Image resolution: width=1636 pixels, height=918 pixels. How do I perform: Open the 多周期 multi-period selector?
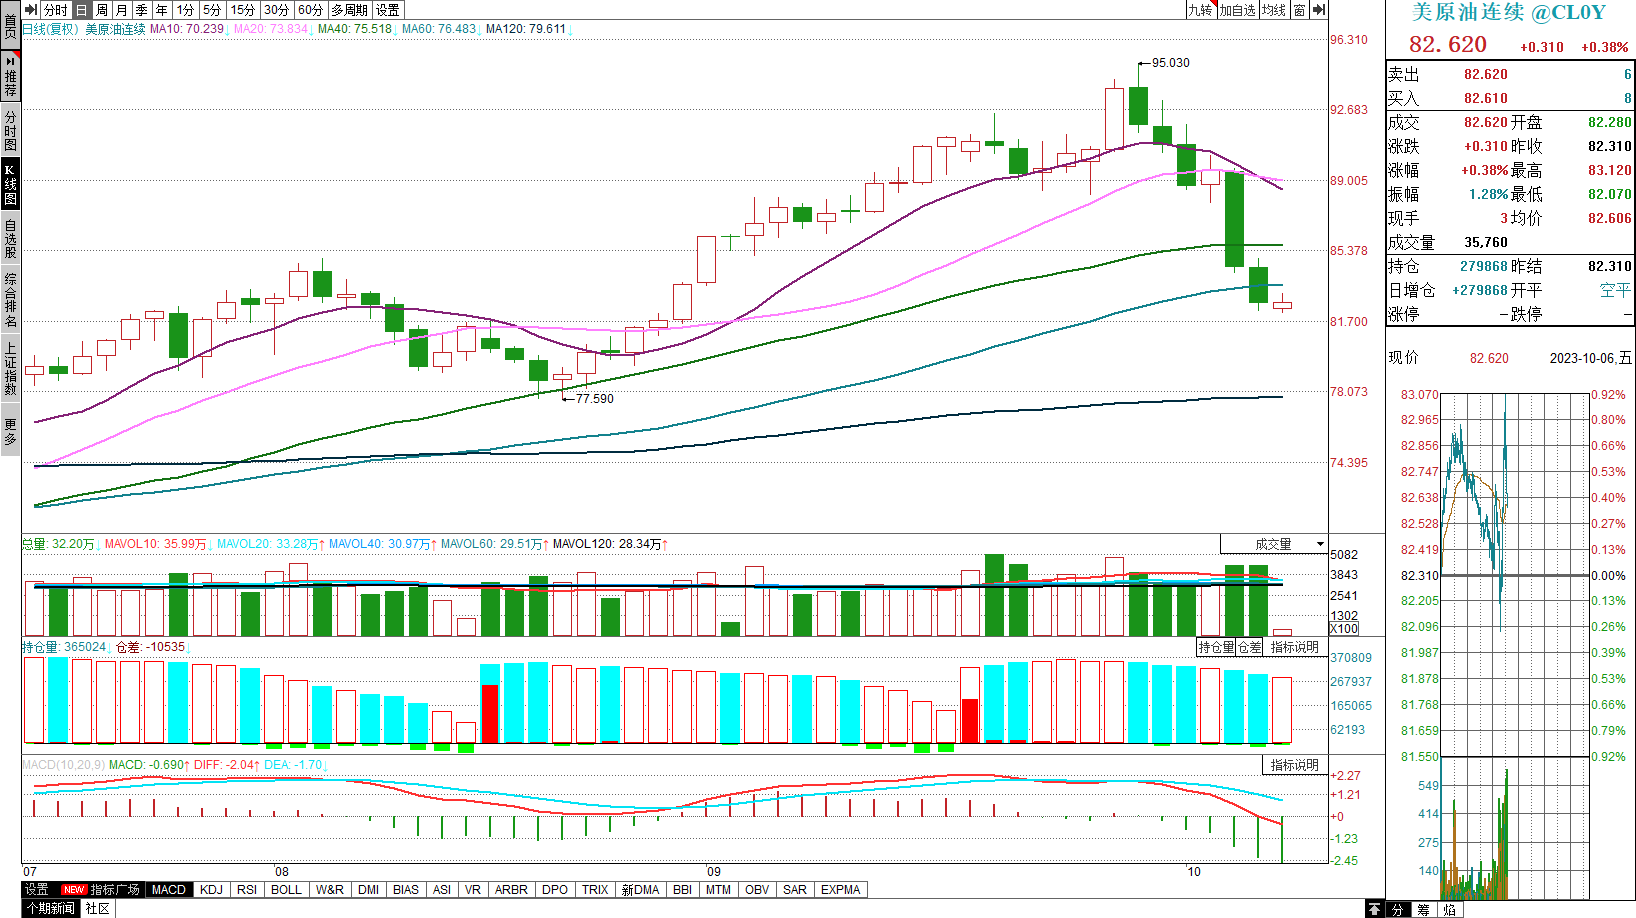(x=349, y=10)
